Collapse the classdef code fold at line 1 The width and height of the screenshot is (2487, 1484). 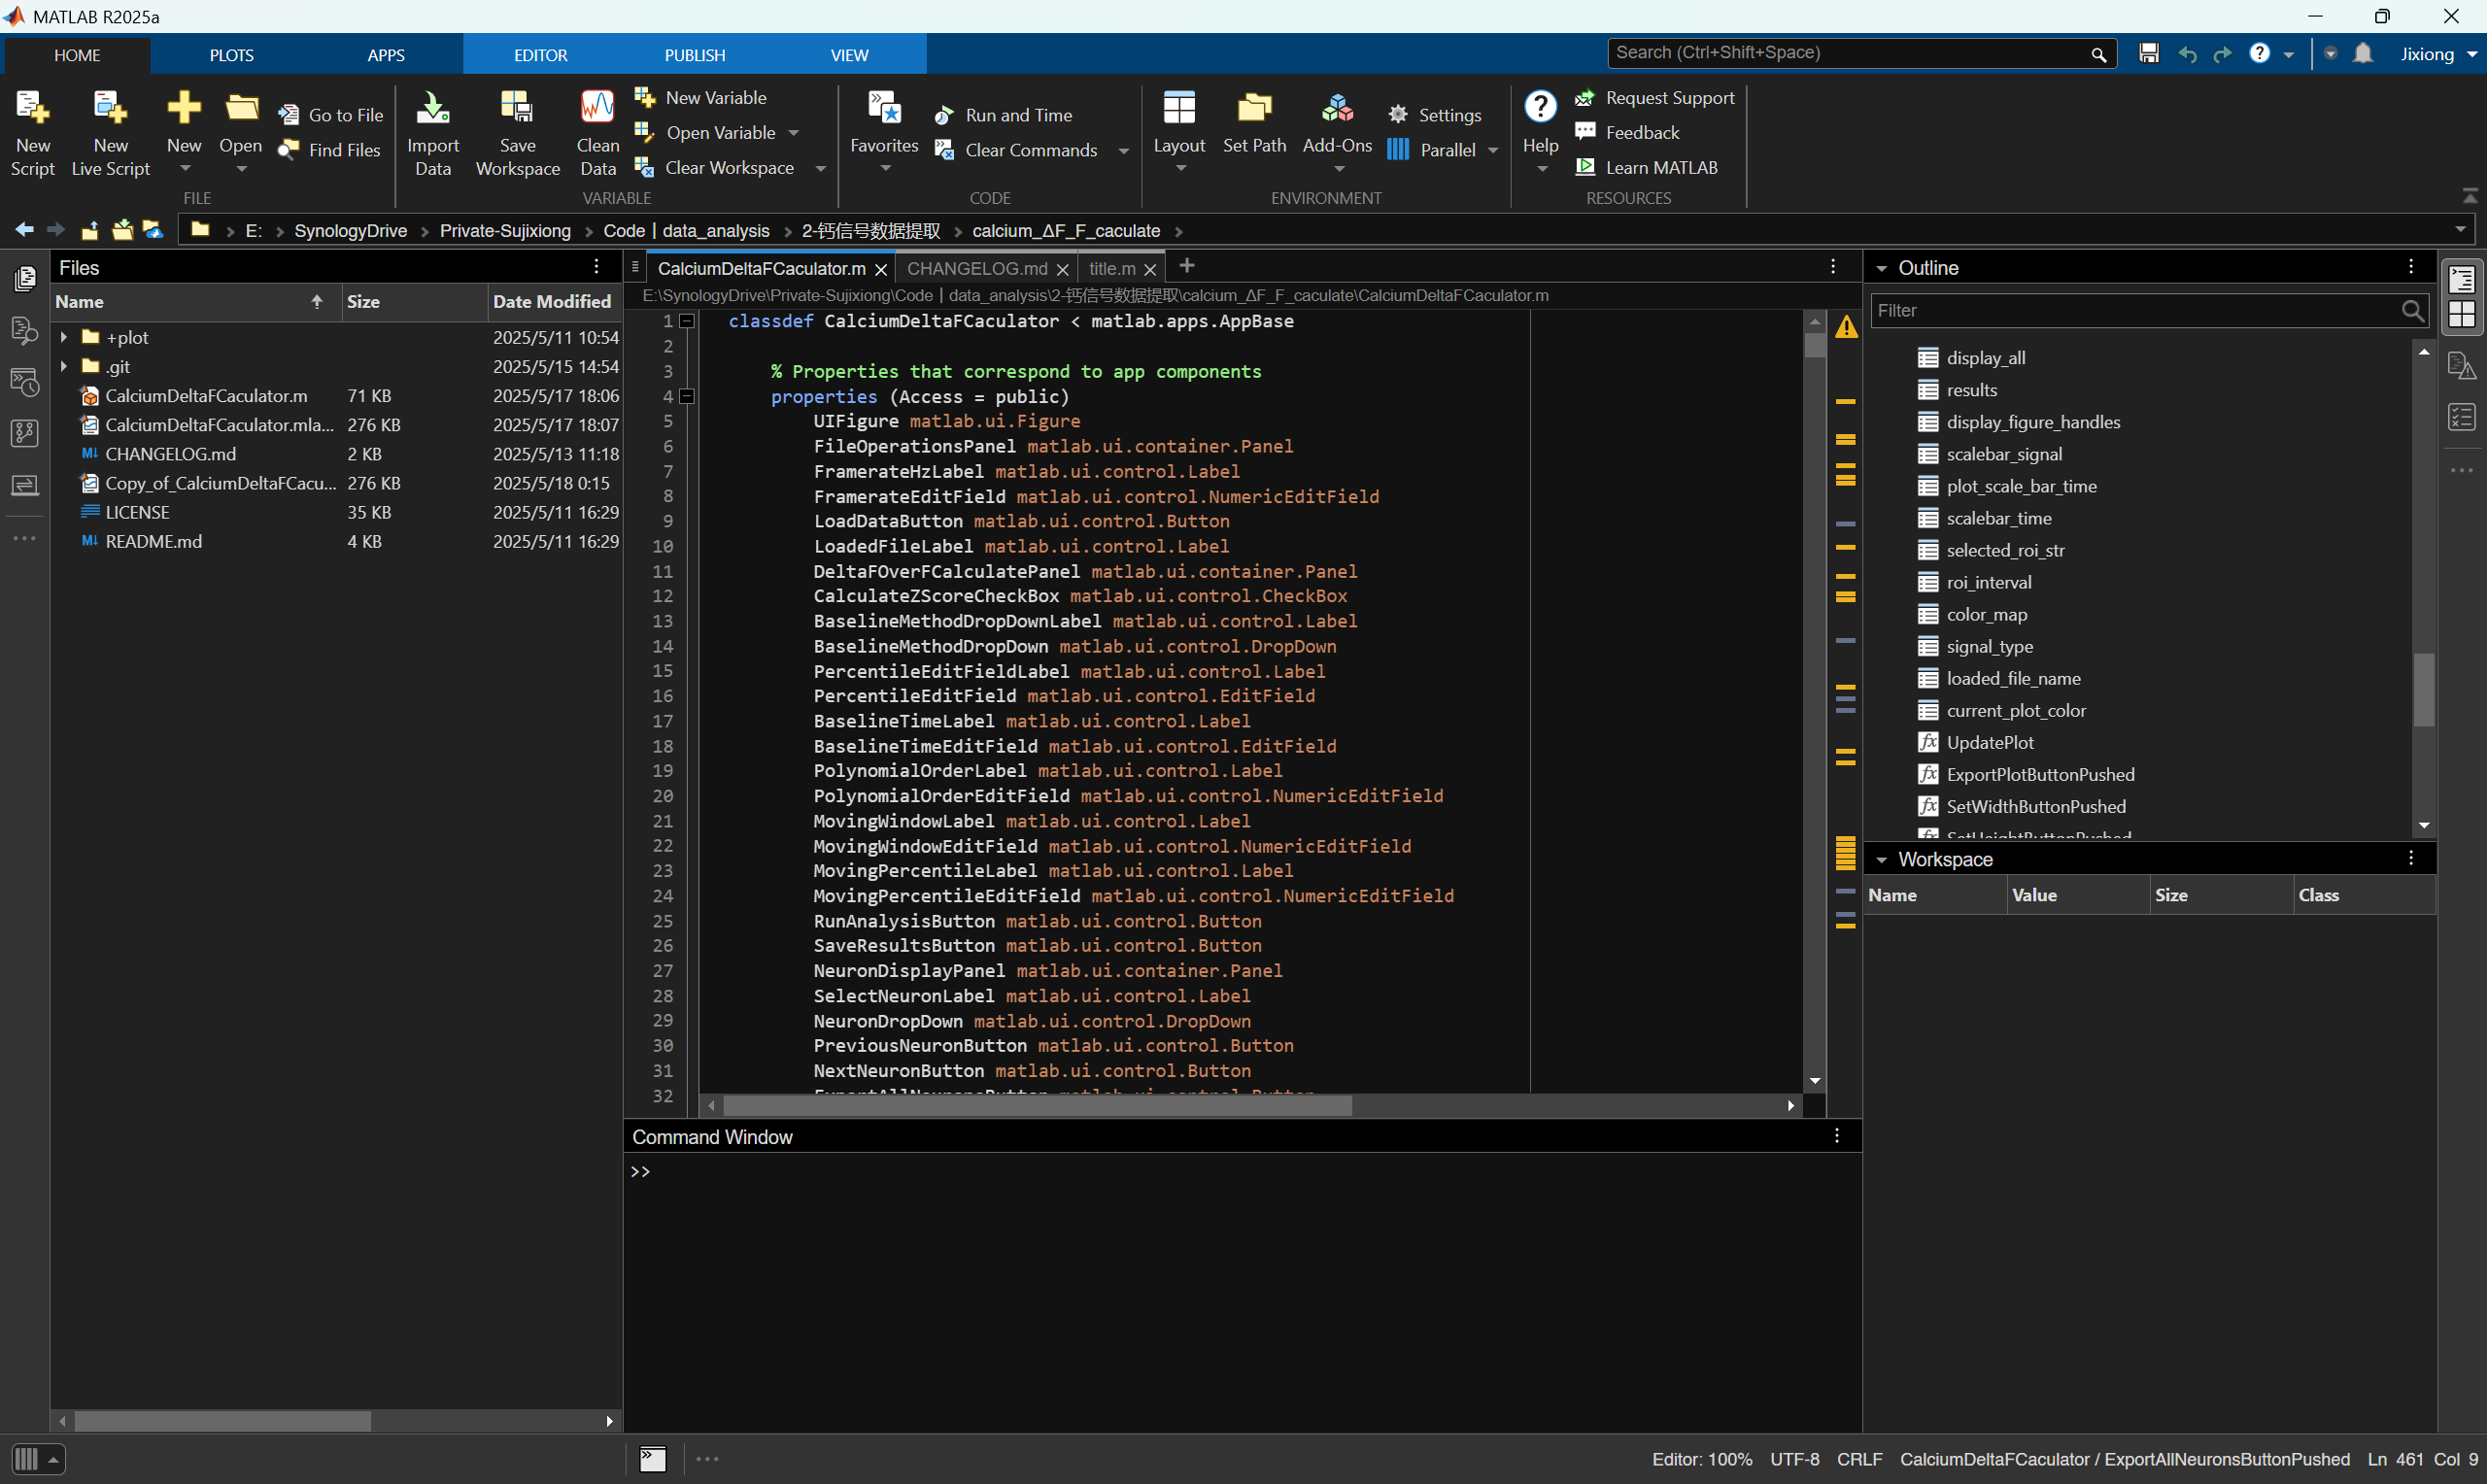[687, 321]
